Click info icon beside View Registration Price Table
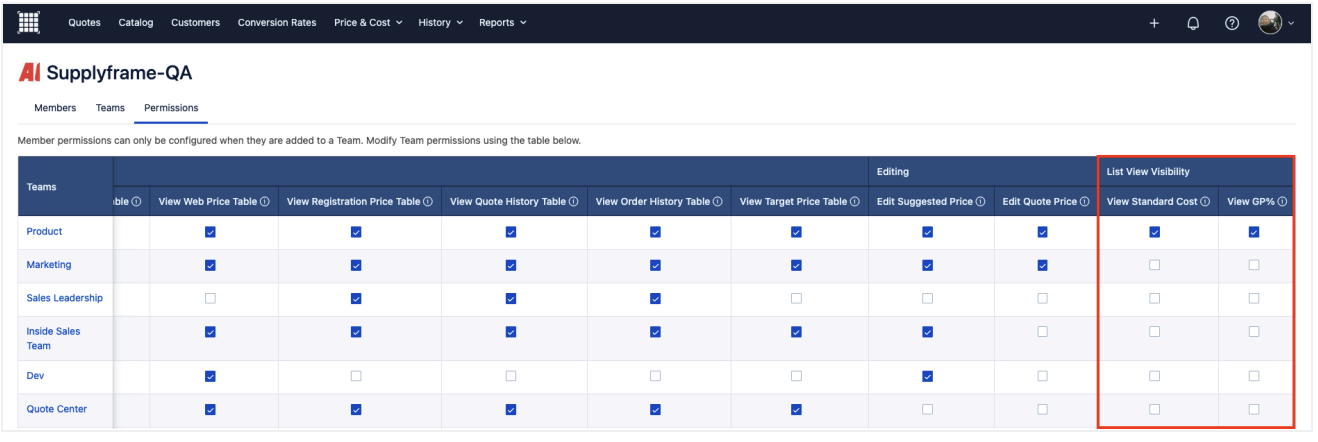 tap(428, 202)
